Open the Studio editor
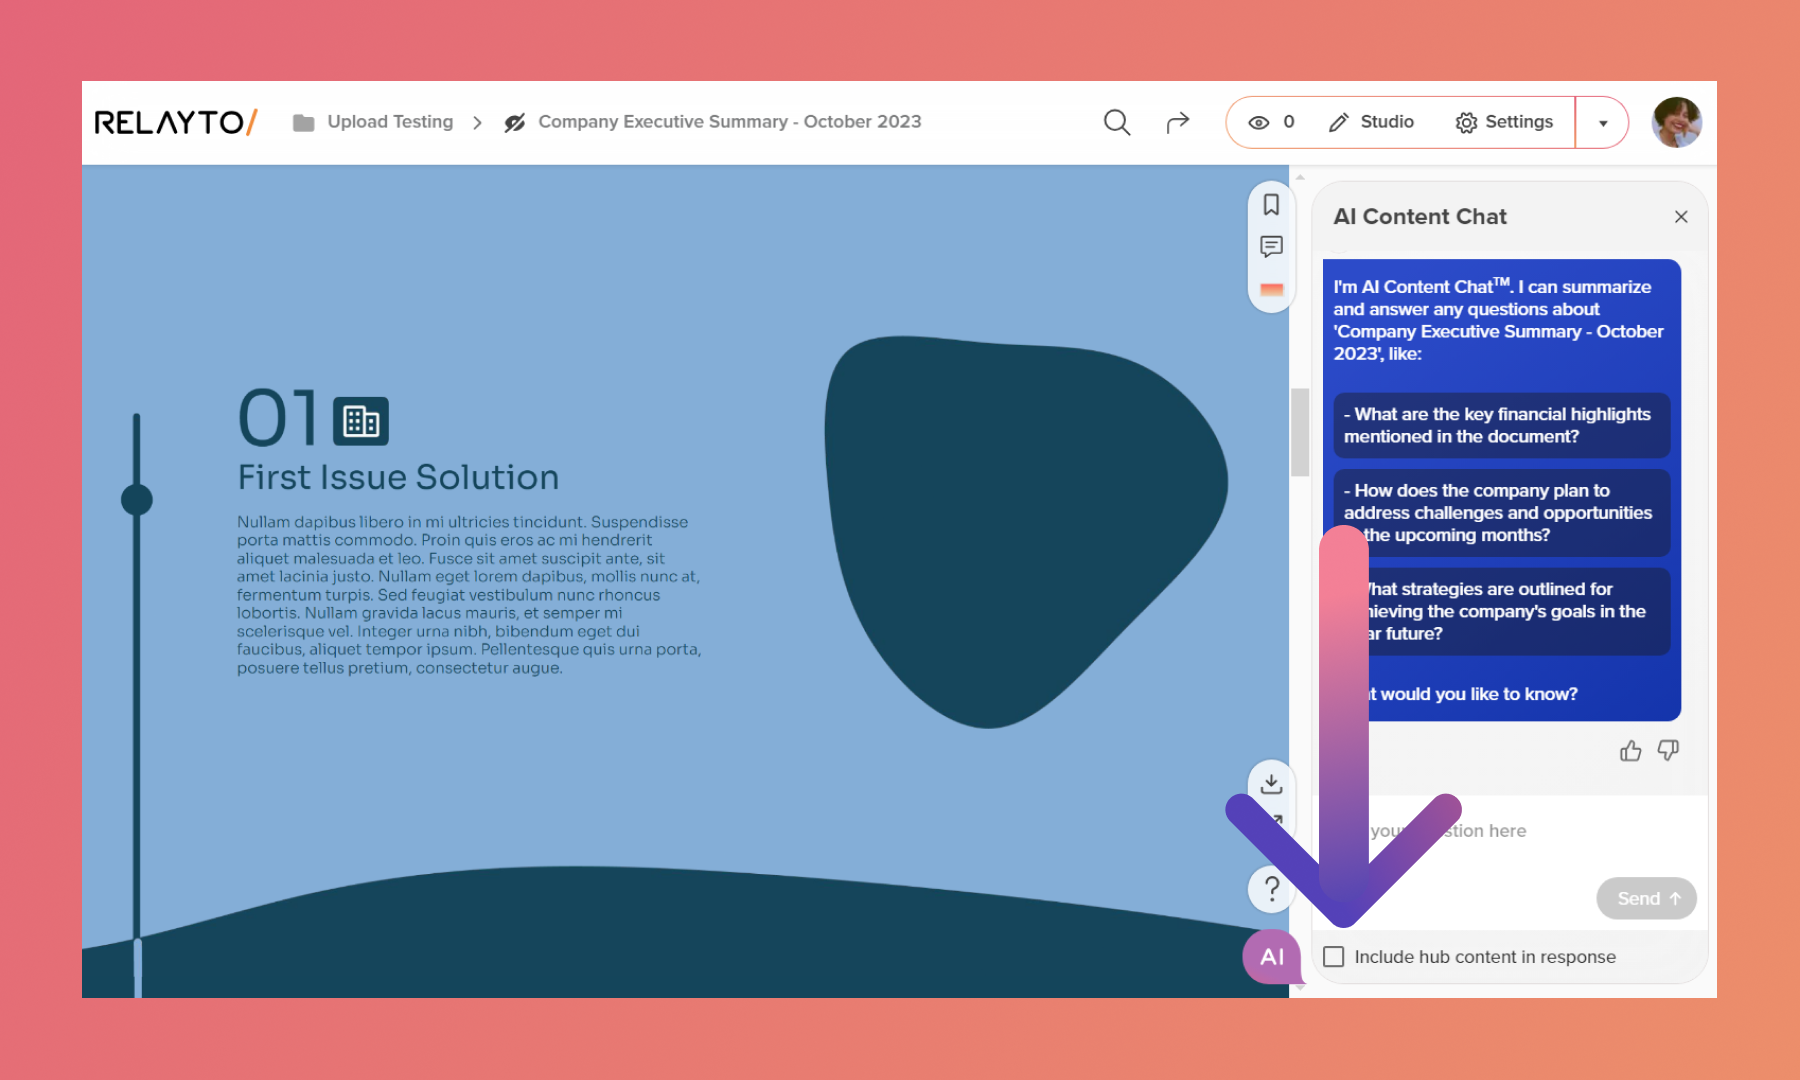 click(1371, 122)
